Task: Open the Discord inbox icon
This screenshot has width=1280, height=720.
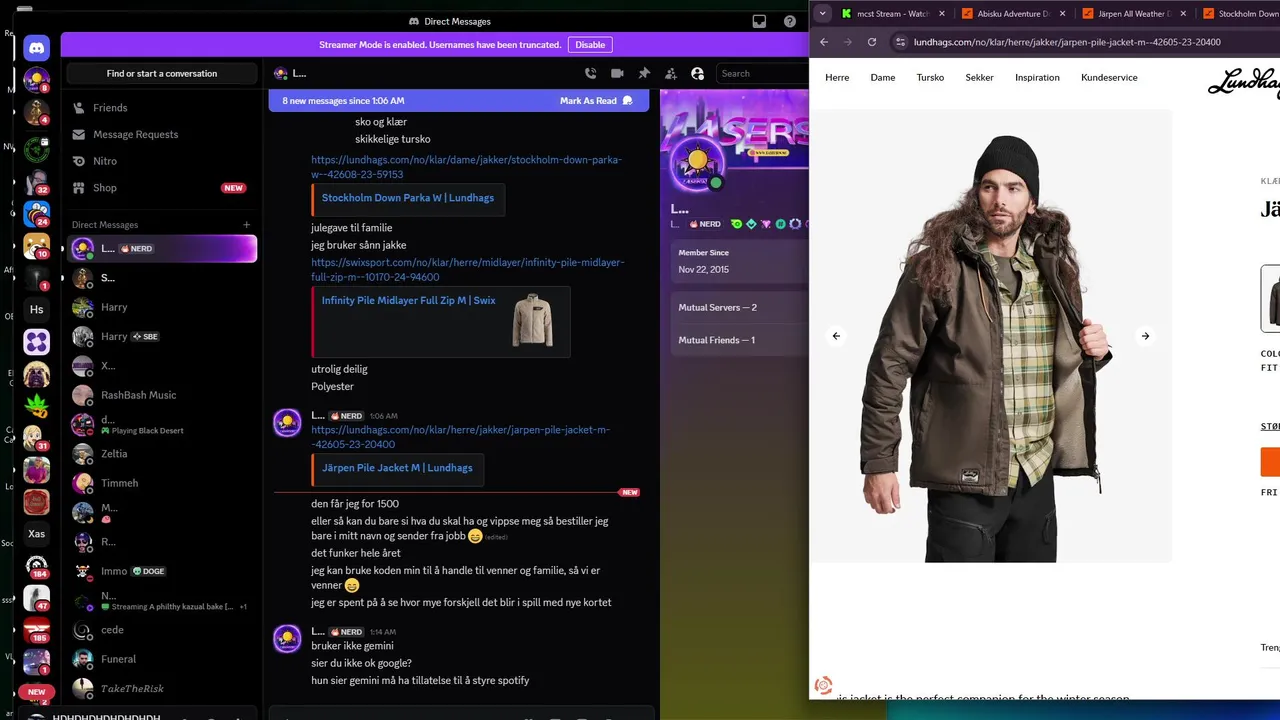Action: 759,21
